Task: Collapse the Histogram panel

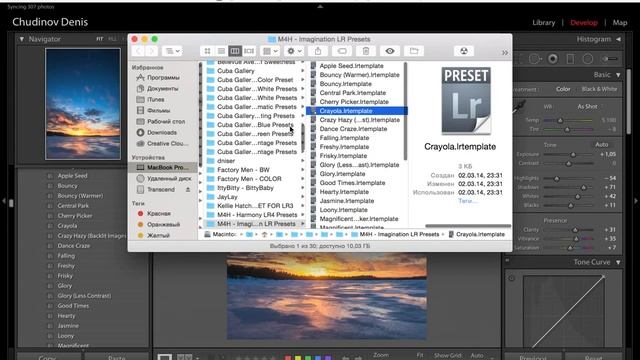Action: [x=618, y=39]
